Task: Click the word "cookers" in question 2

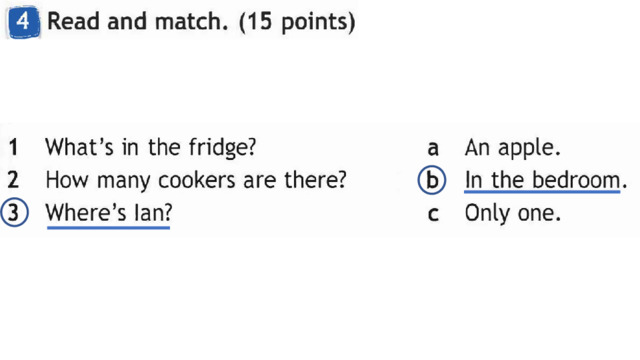Action: (197, 180)
